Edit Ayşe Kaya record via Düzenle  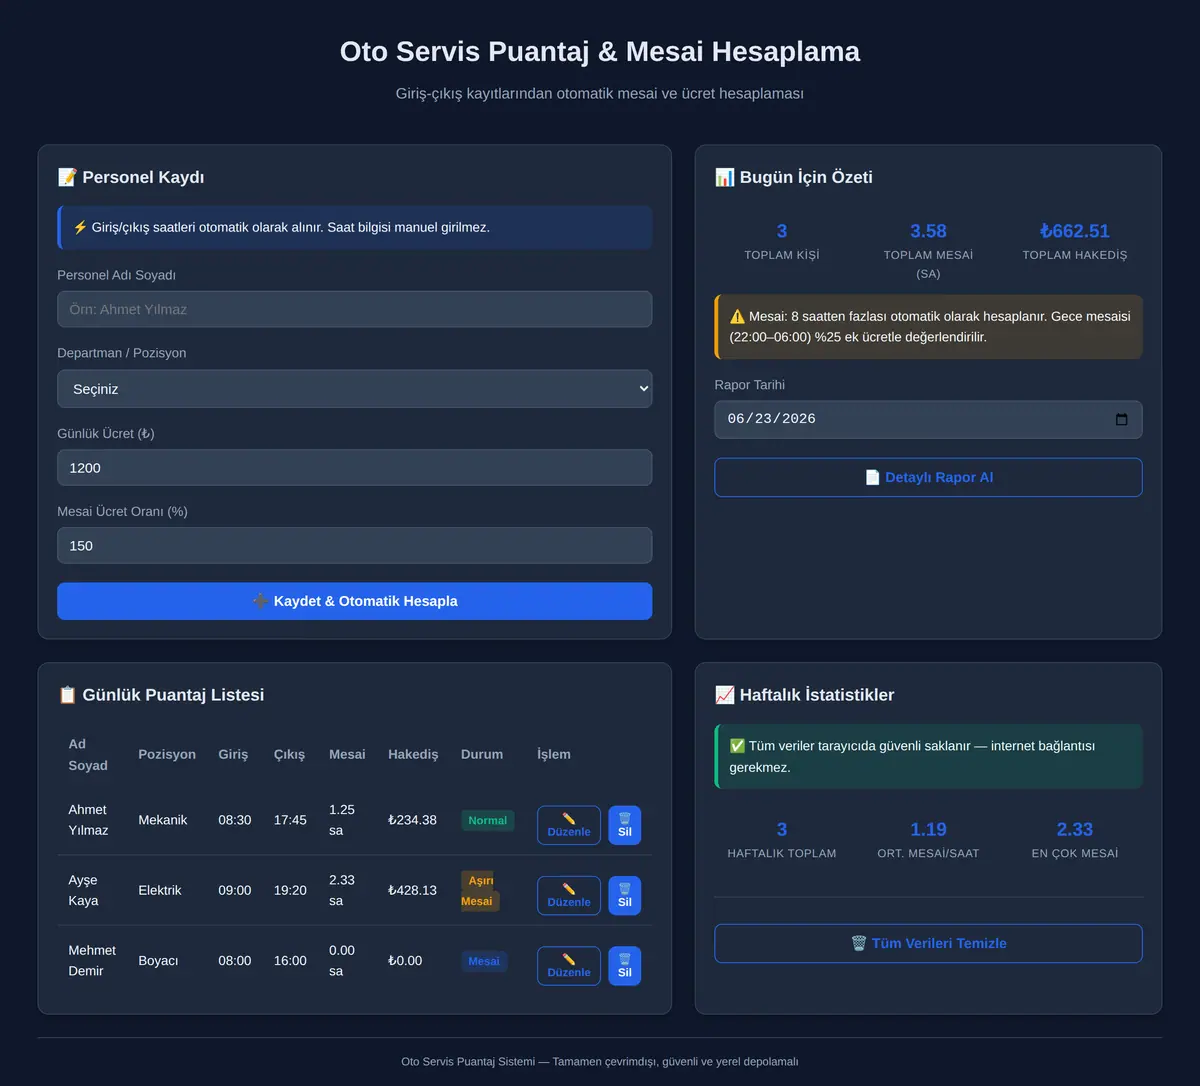pos(569,895)
